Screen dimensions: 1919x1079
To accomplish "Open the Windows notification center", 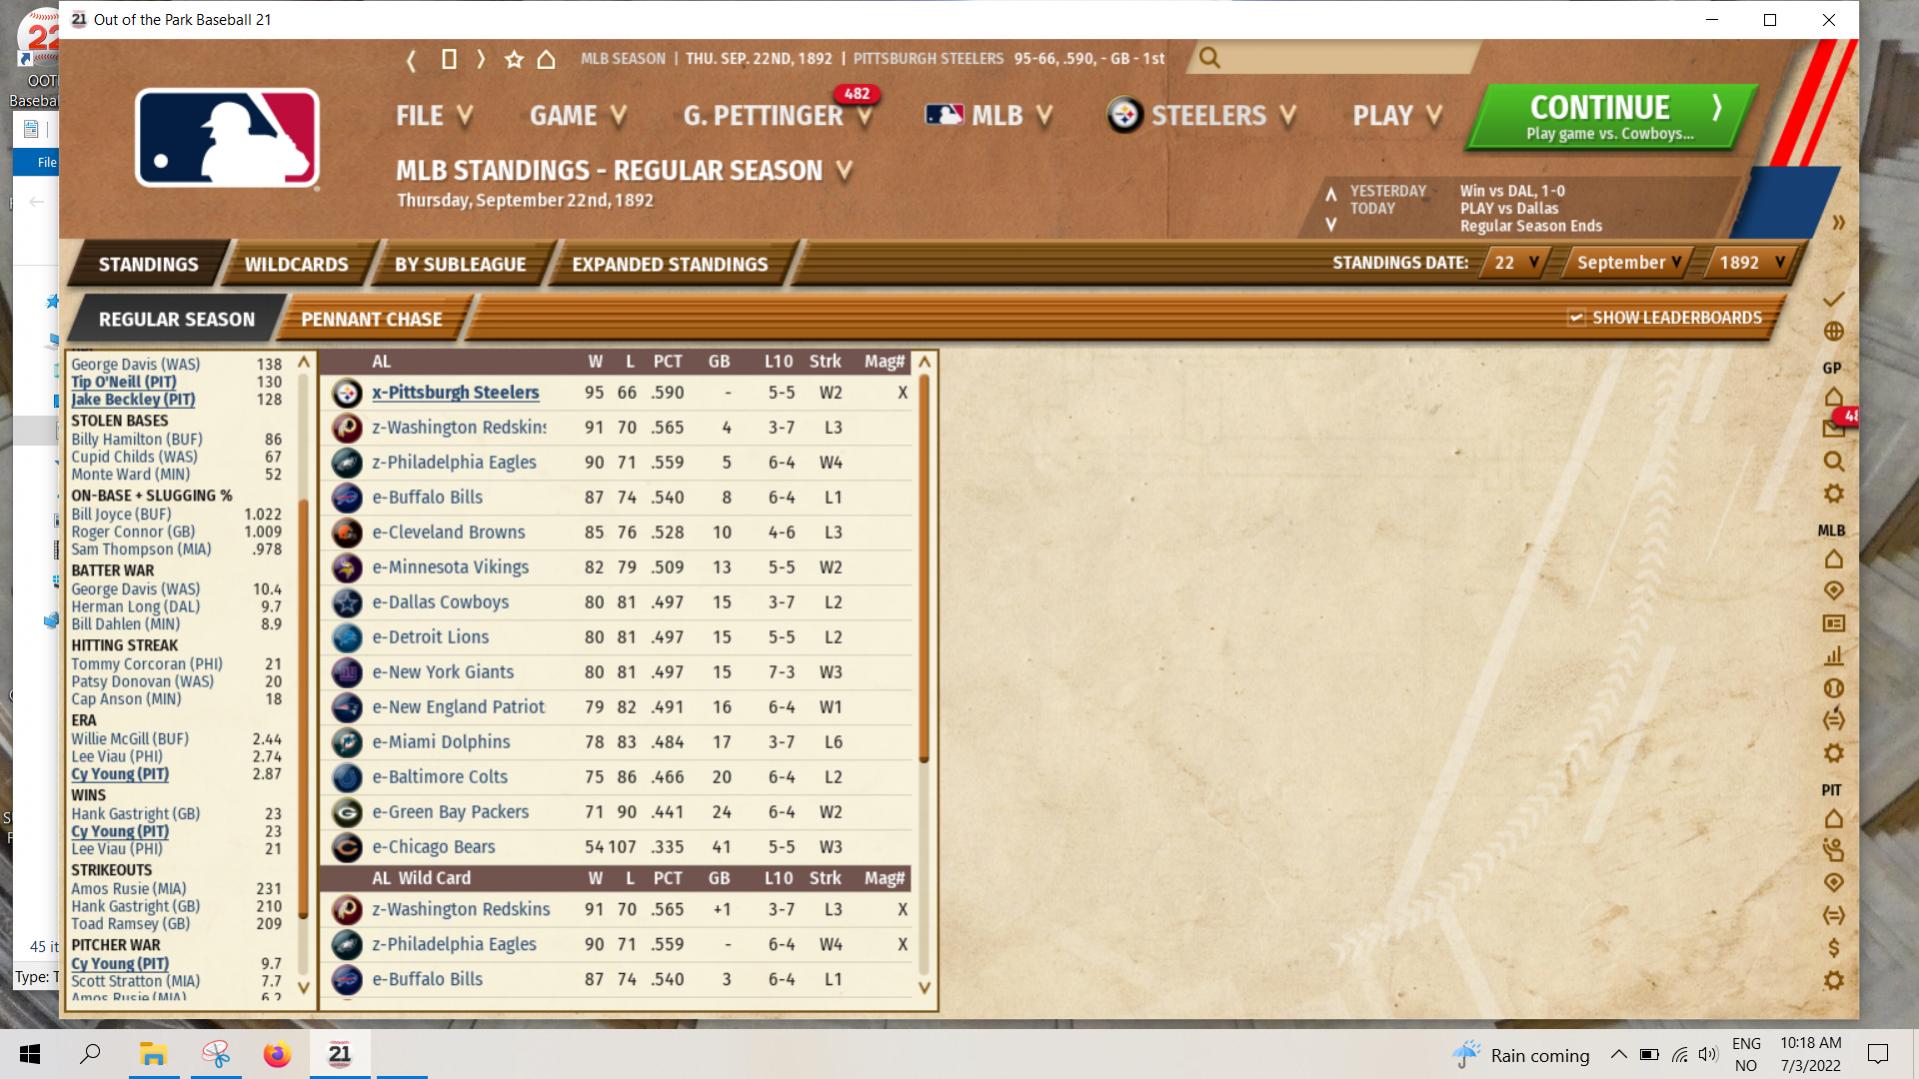I will (x=1878, y=1054).
